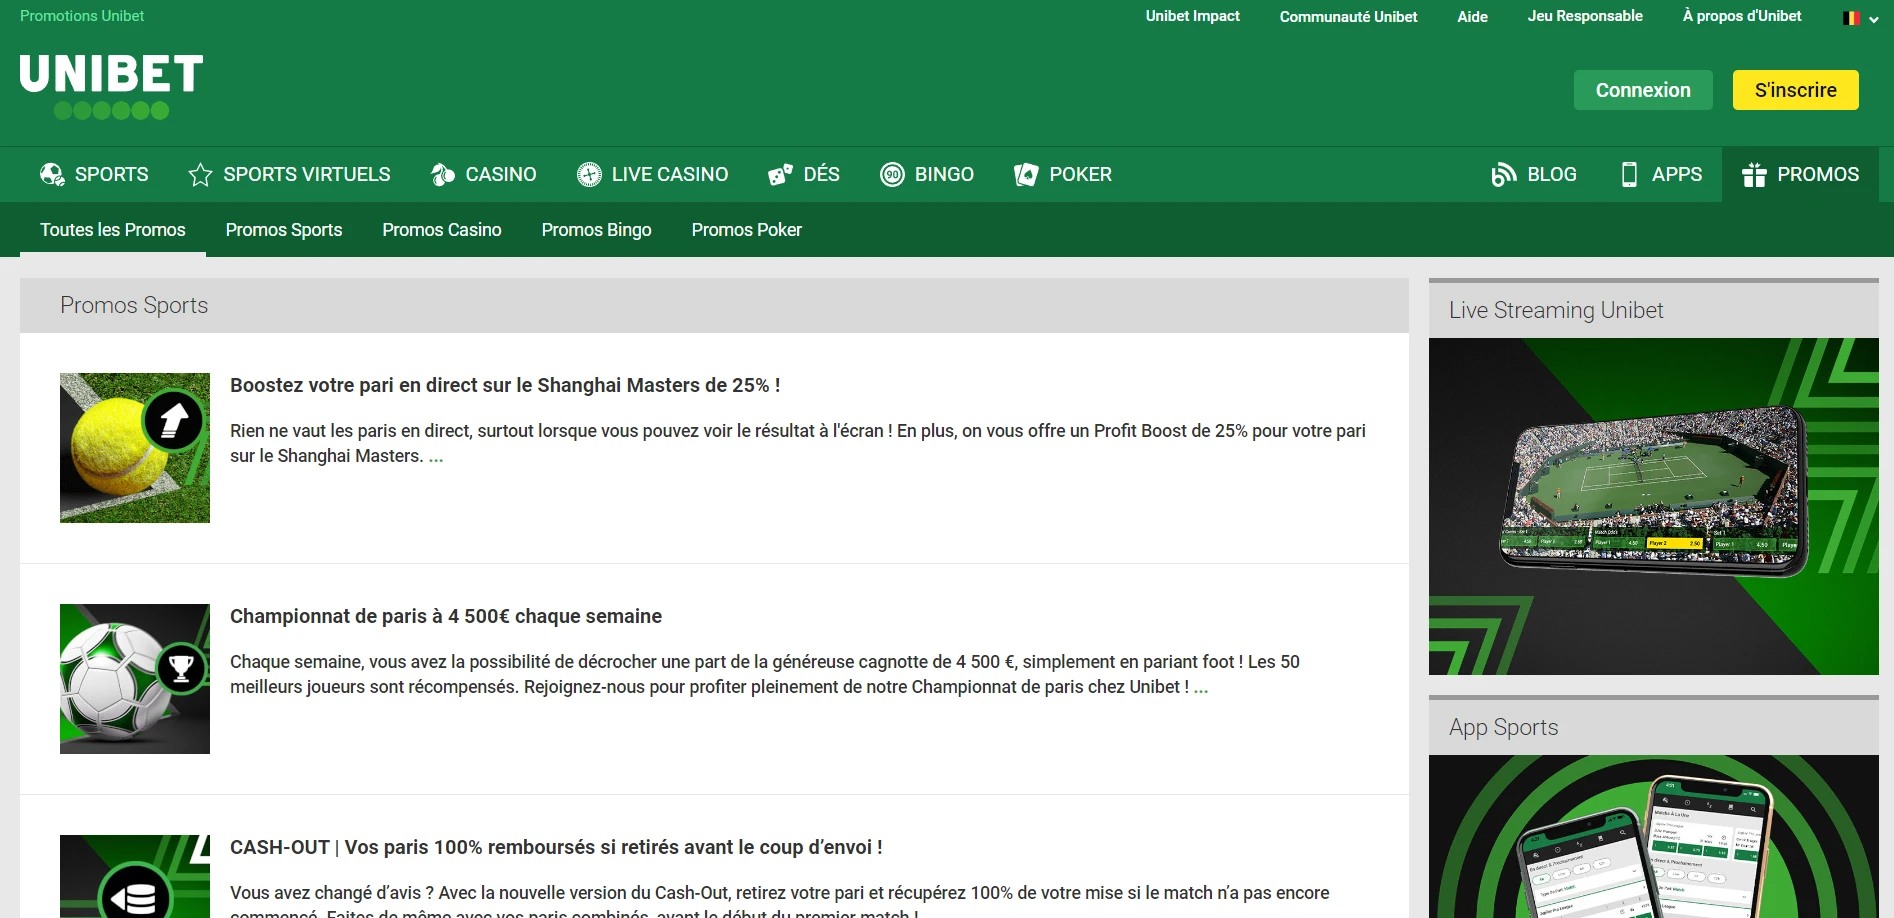The width and height of the screenshot is (1894, 918).
Task: Open the Jeu Responsable link
Action: [1585, 16]
